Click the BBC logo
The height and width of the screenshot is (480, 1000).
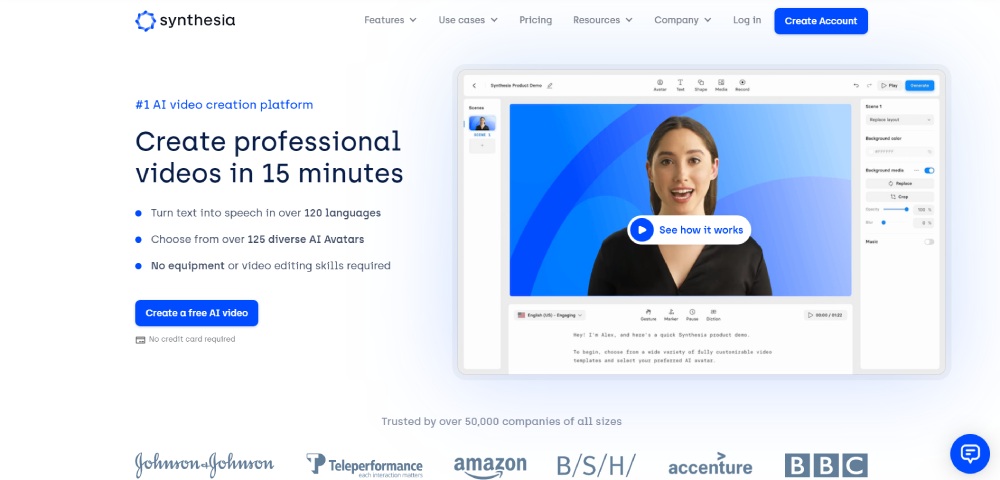826,465
